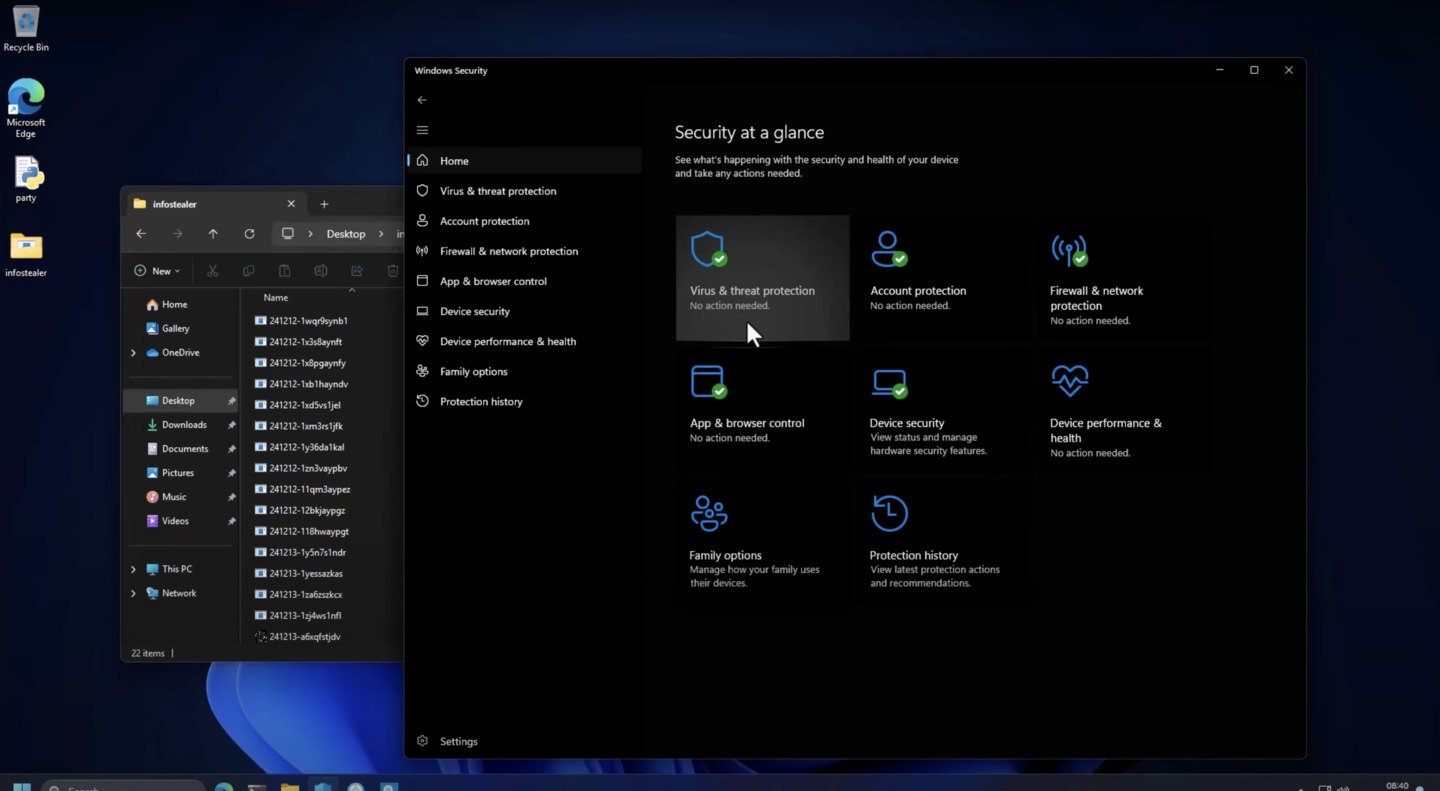
Task: Select Device performance & health heart icon
Action: click(1069, 381)
